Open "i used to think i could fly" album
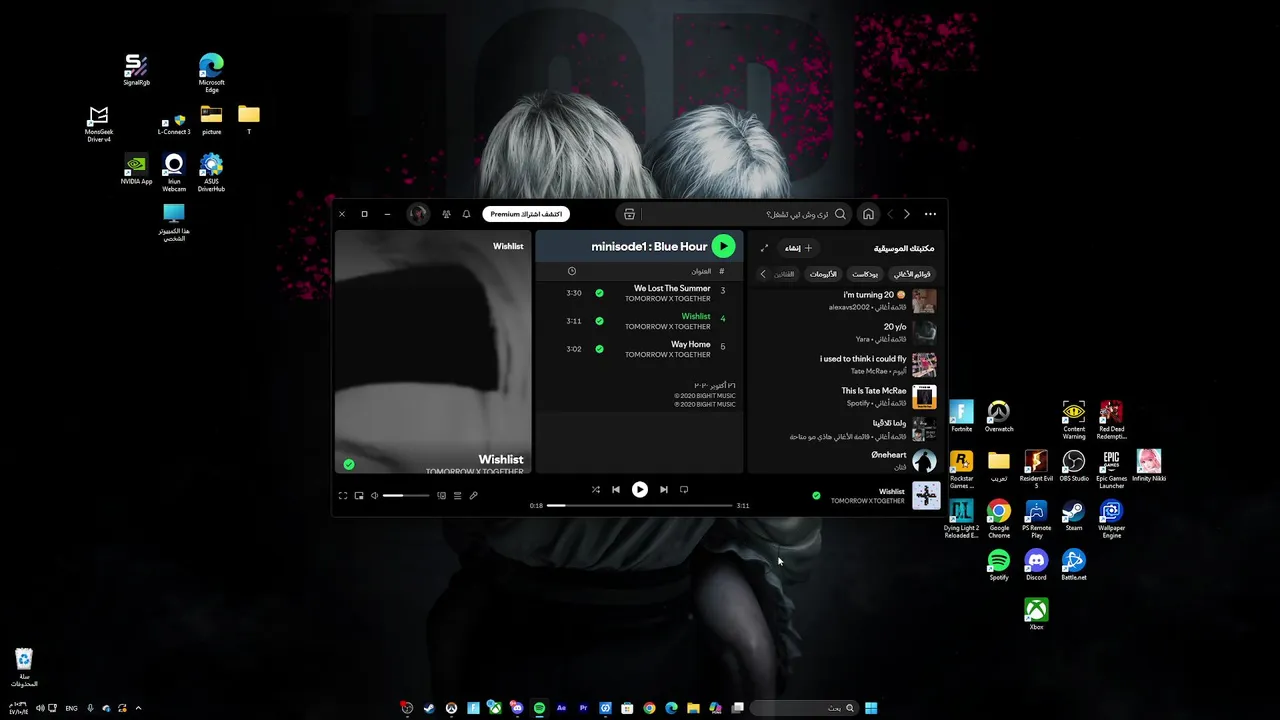 tap(845, 365)
